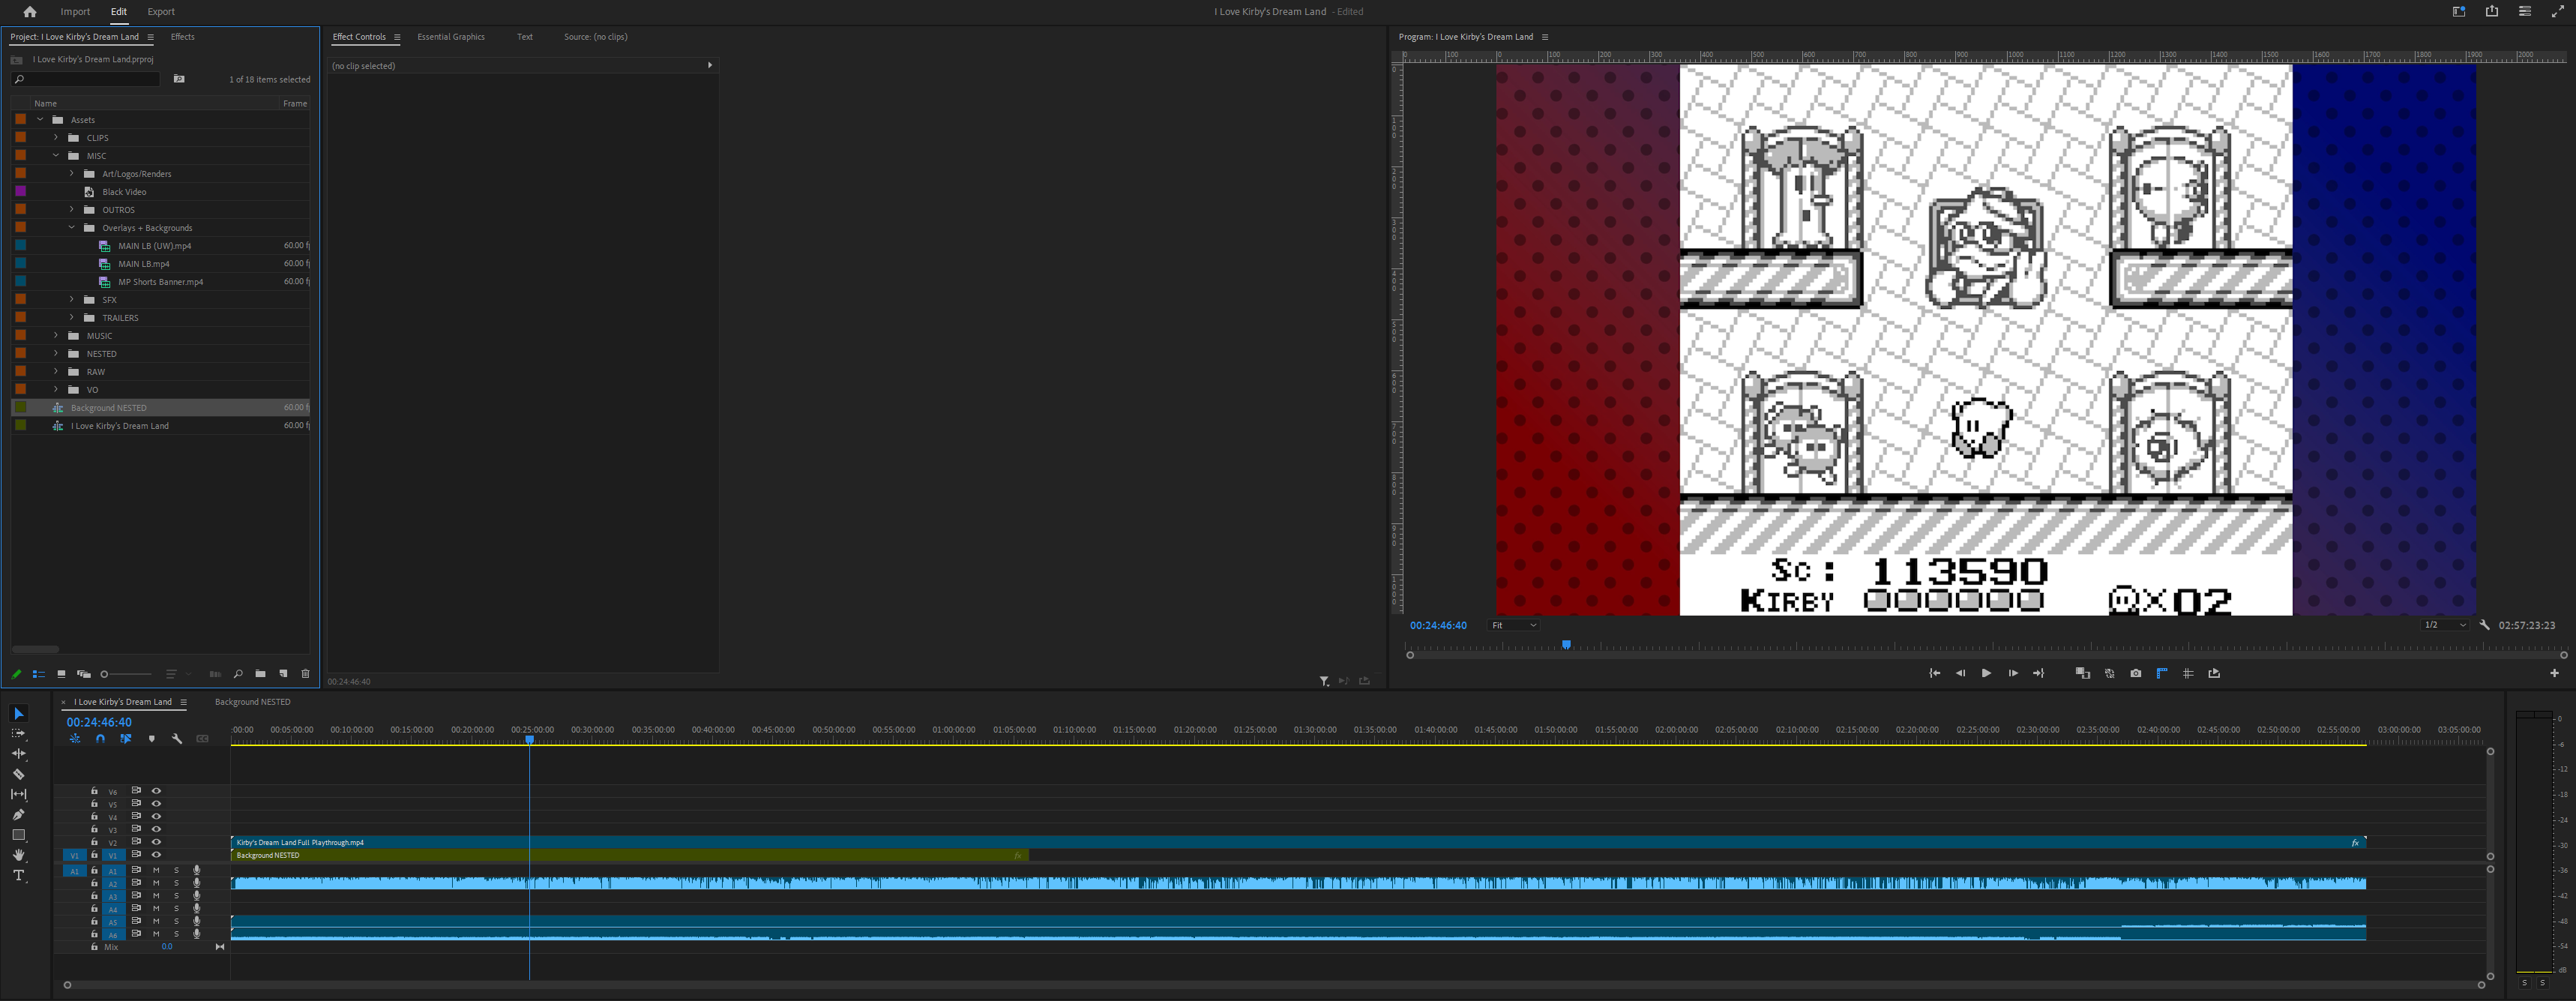Open button editor plus icon
Viewport: 2576px width, 1001px height.
click(x=2554, y=674)
